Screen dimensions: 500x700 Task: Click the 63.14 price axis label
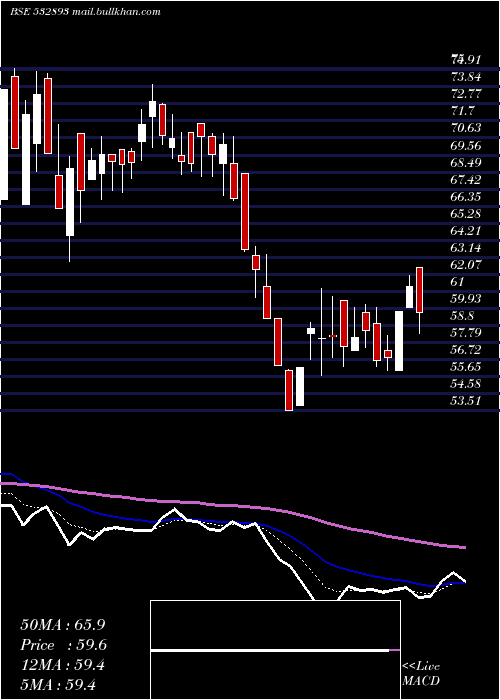click(467, 247)
